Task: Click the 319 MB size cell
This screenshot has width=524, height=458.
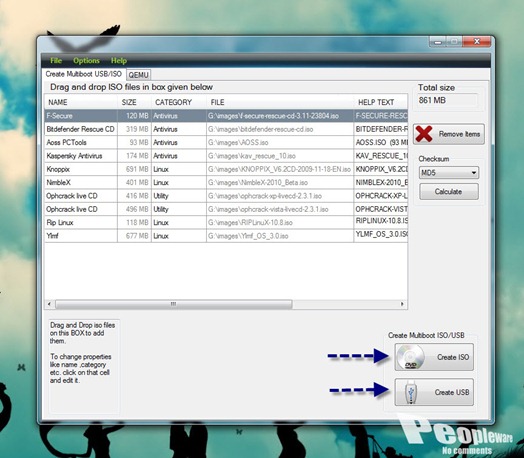Action: (x=134, y=129)
